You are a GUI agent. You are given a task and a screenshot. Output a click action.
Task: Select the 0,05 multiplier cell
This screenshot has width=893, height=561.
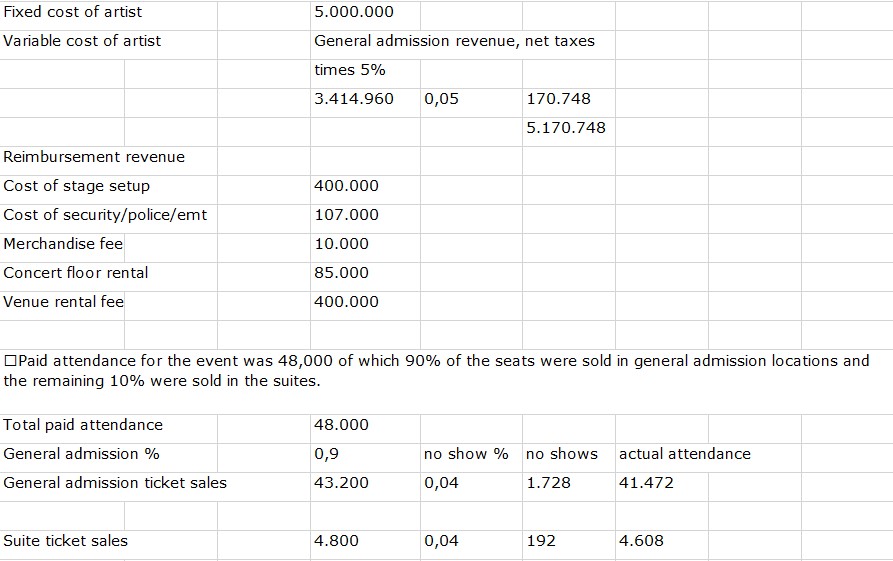pyautogui.click(x=441, y=99)
